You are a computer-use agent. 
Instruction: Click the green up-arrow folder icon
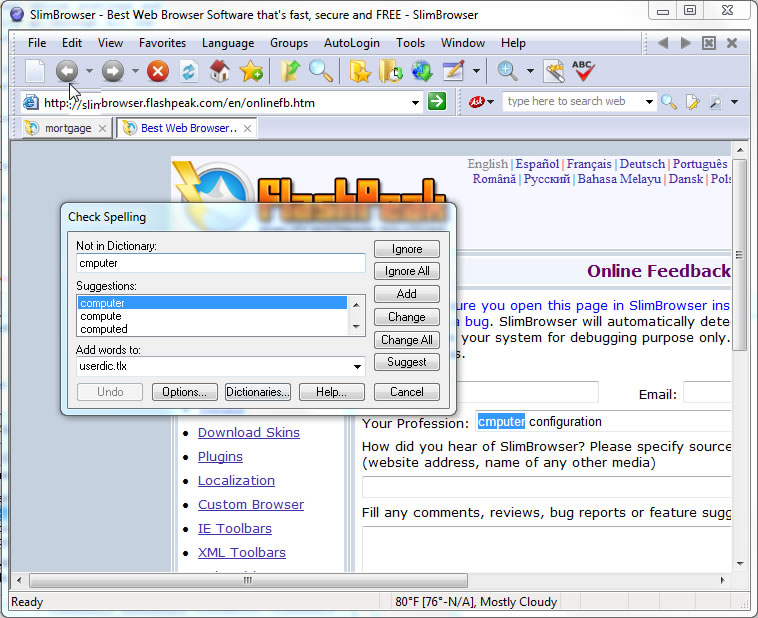[x=290, y=71]
